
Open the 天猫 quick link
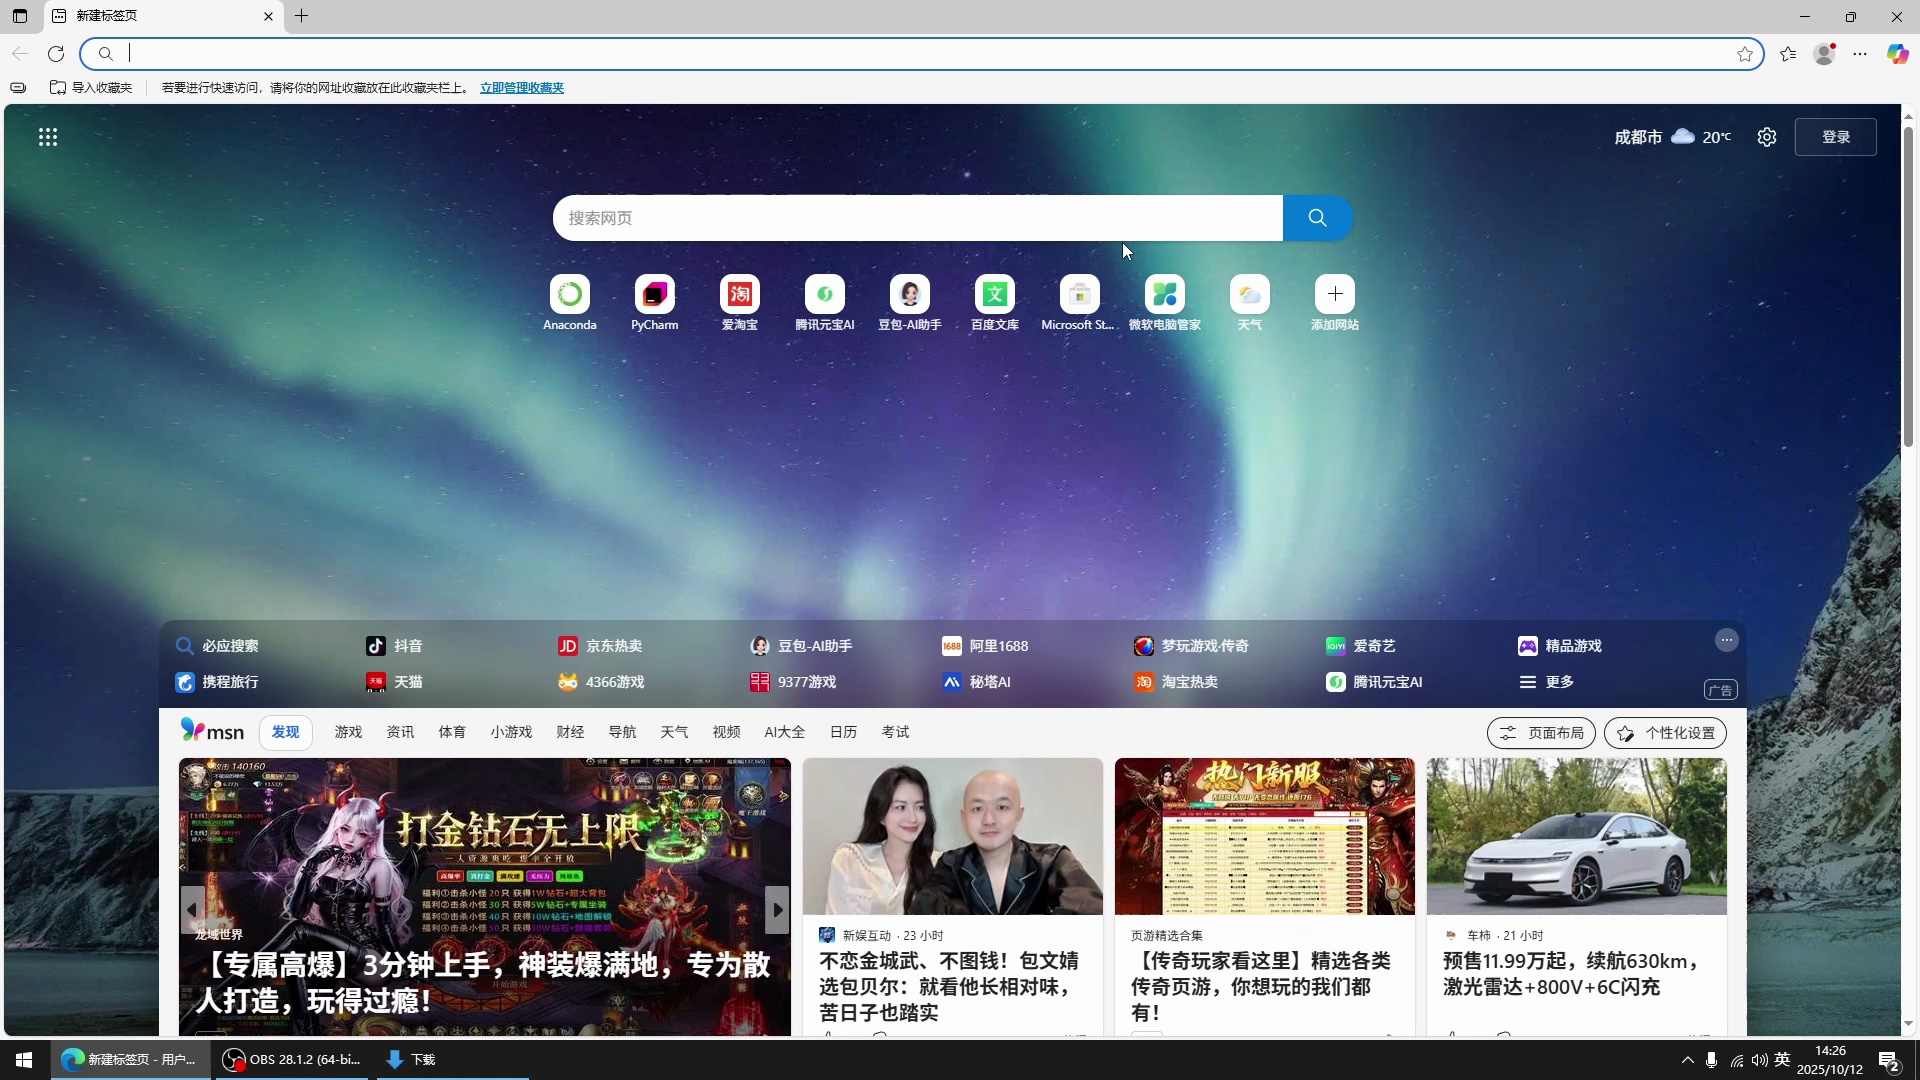pyautogui.click(x=394, y=682)
